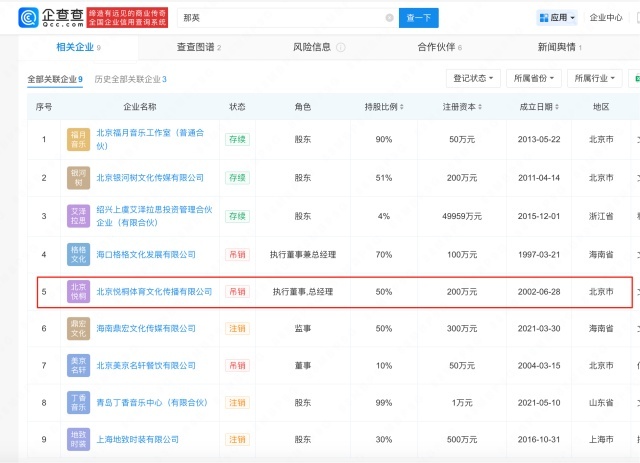Click the 1997-03-21 founding date cell
Viewport: 640px width, 463px height.
pyautogui.click(x=539, y=254)
